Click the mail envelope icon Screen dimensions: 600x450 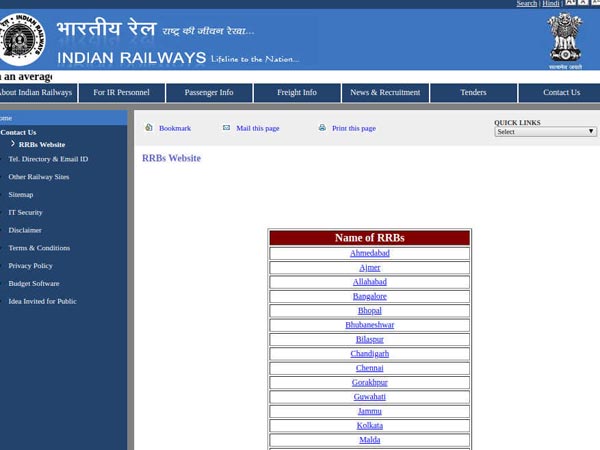[x=227, y=127]
